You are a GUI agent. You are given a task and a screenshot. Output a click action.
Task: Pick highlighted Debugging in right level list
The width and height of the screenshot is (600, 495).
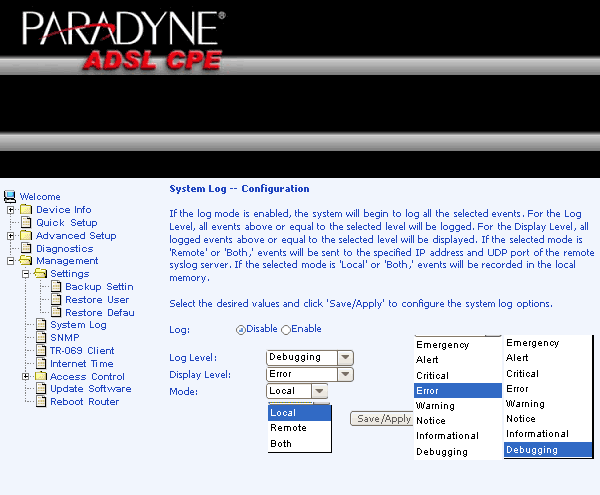click(x=548, y=450)
